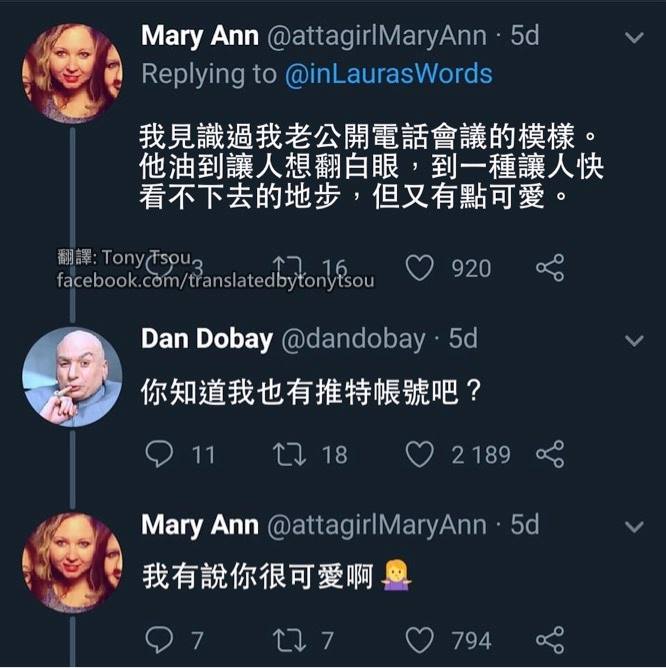Share Dan Dobay's tweet

pos(550,454)
